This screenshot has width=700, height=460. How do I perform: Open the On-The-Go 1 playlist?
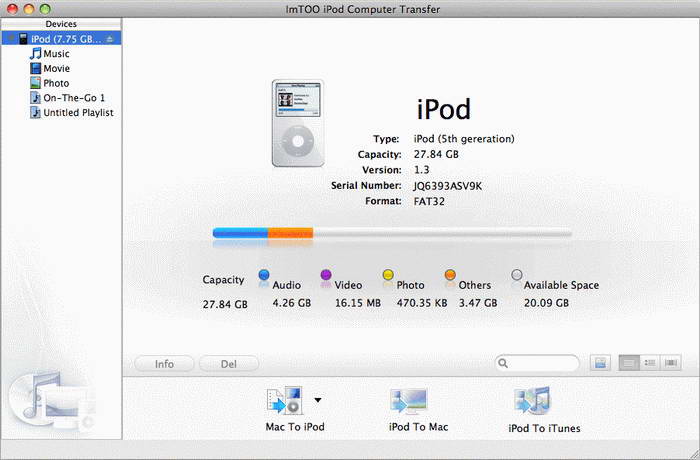(x=74, y=98)
